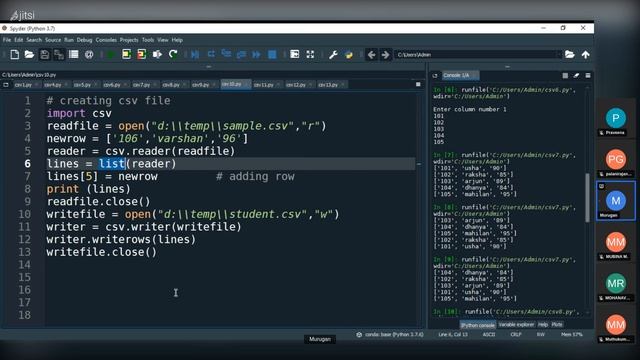This screenshot has width=640, height=360.
Task: Click the debug Step icon
Action: [211, 54]
